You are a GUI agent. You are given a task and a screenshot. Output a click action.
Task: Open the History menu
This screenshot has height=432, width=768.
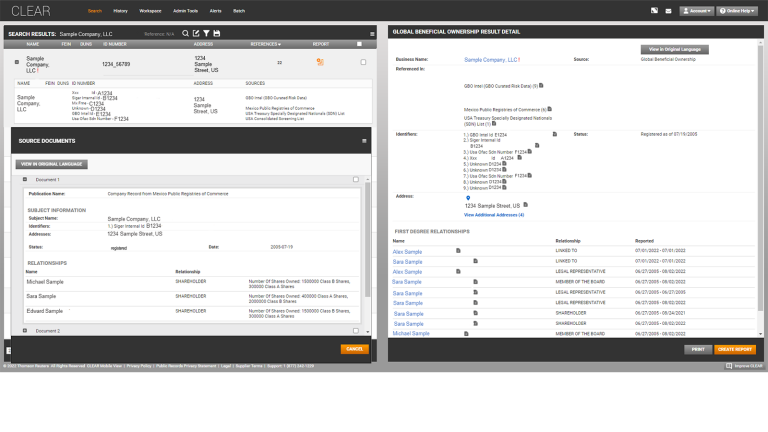point(120,10)
